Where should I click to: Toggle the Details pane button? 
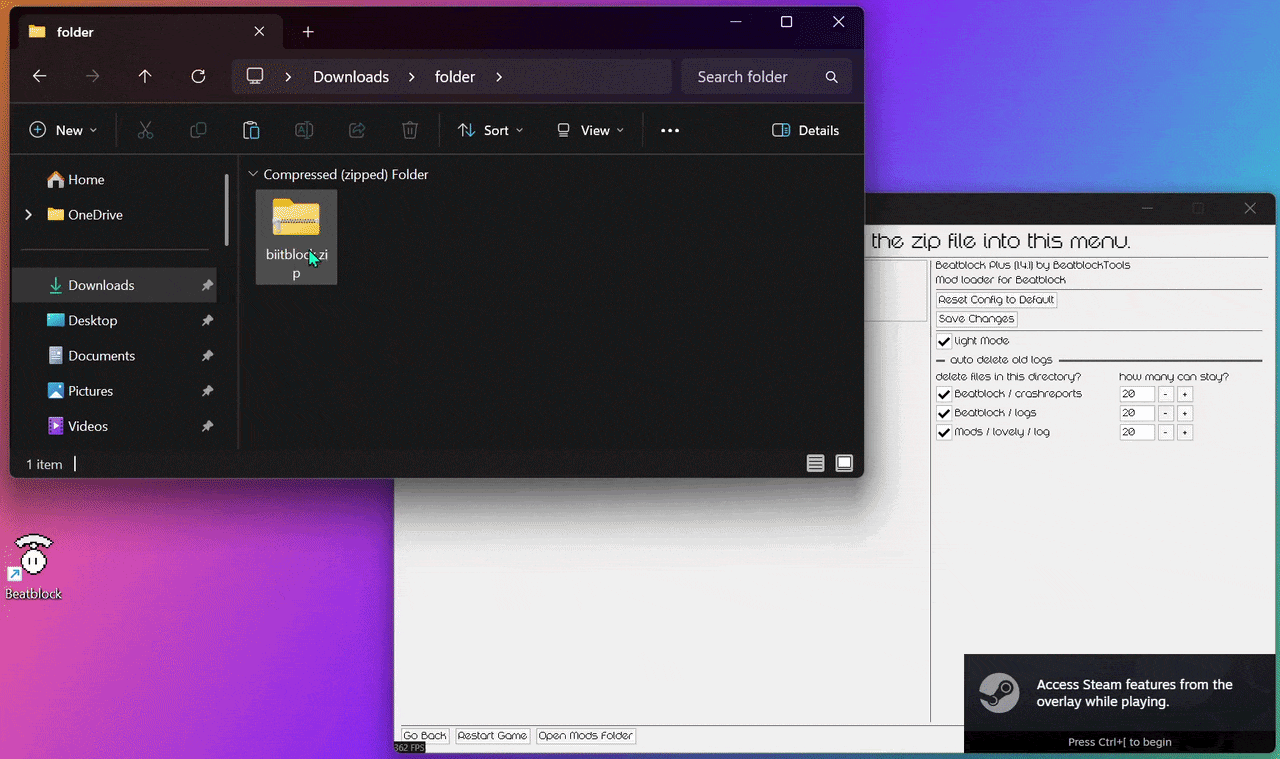[805, 130]
